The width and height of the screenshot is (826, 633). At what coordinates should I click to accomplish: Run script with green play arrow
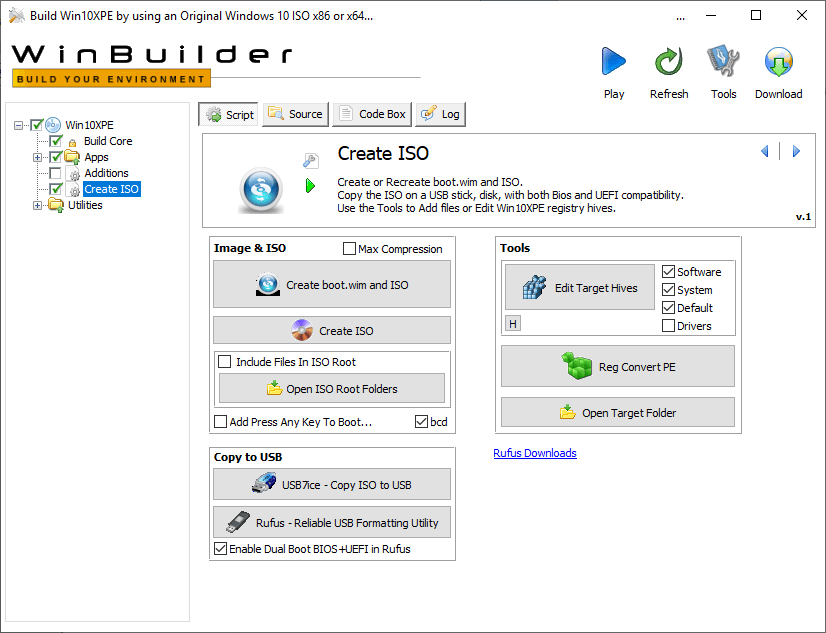pyautogui.click(x=310, y=185)
